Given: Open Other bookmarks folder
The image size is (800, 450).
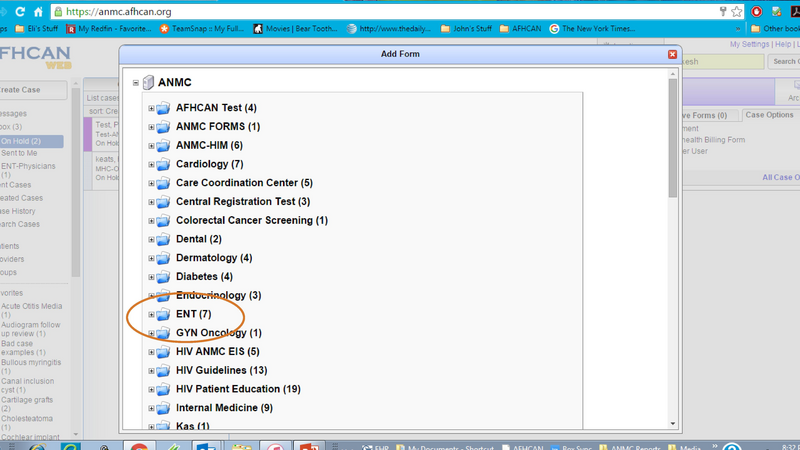Looking at the screenshot, I should [x=776, y=29].
